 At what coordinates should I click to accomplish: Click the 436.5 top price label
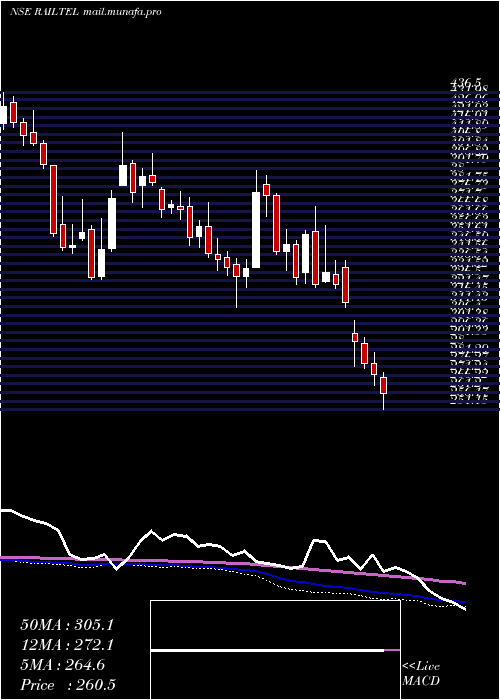[x=466, y=83]
